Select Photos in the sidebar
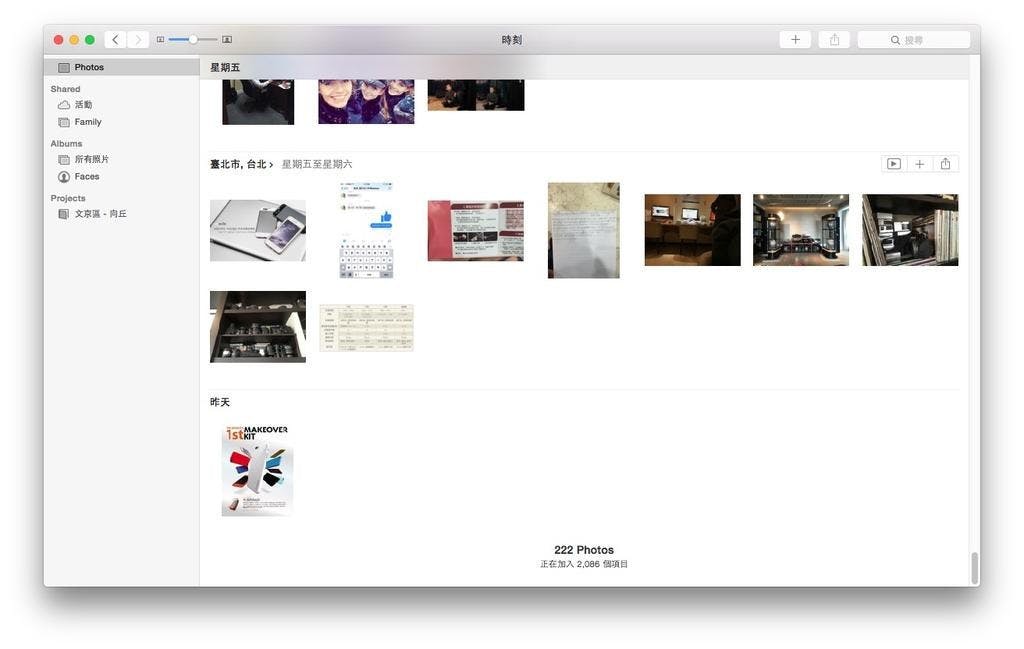Image resolution: width=1024 pixels, height=649 pixels. pos(121,67)
